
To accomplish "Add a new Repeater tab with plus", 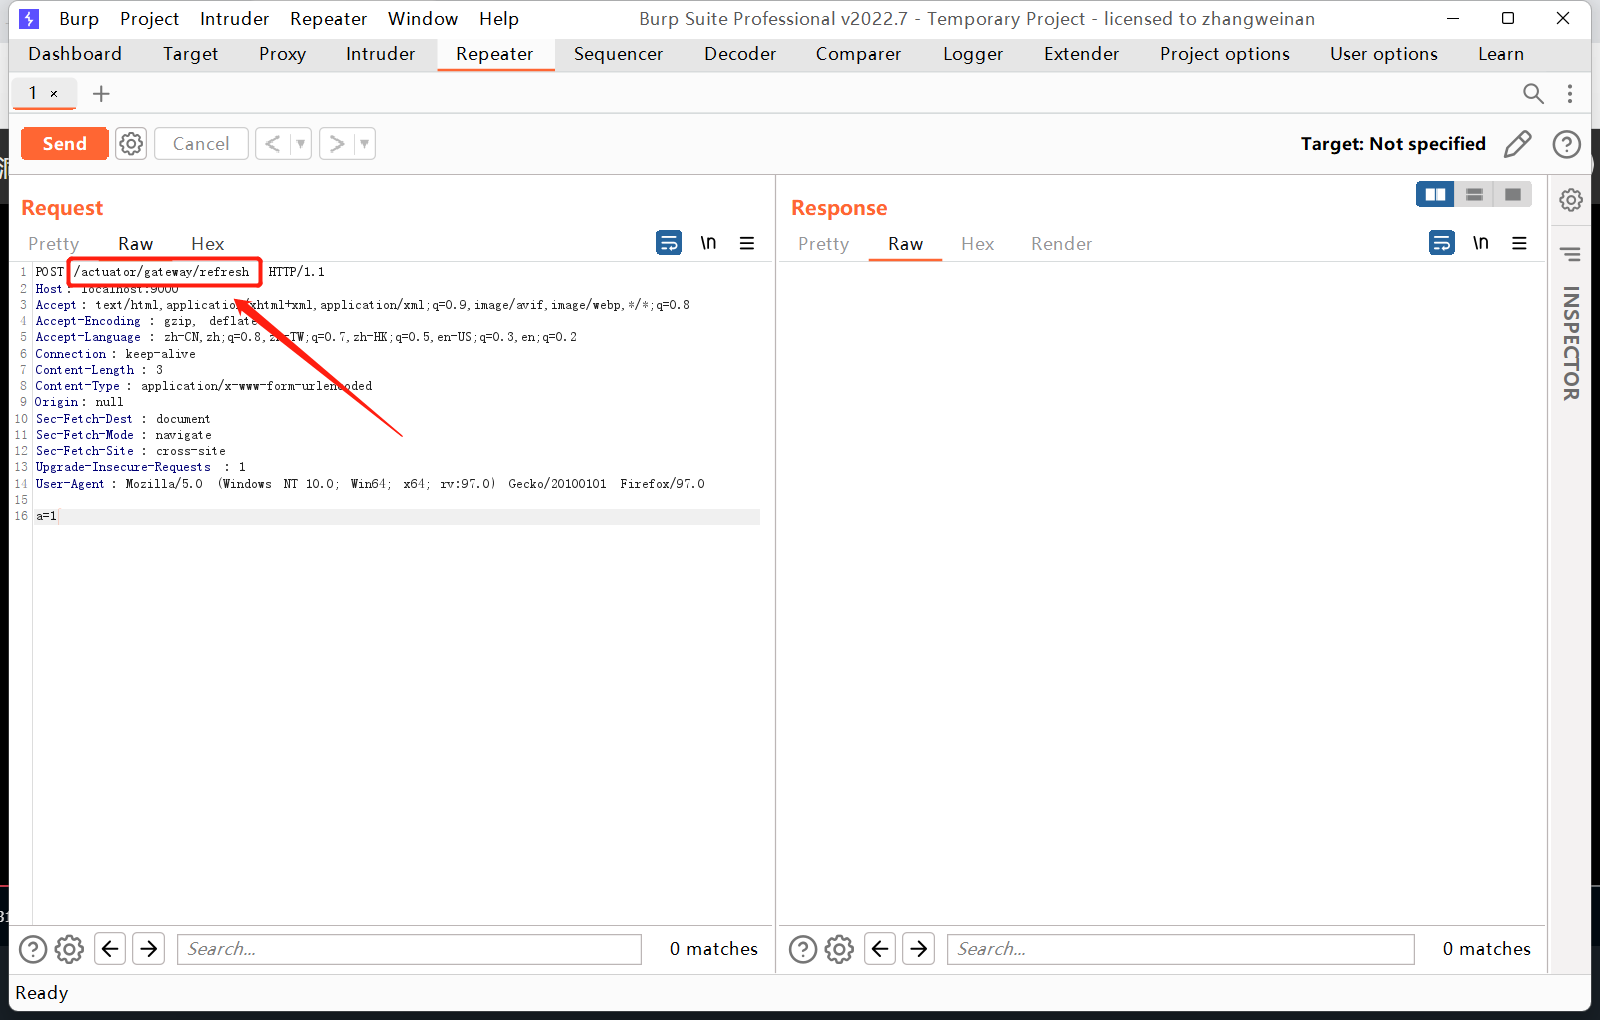I will click(101, 94).
